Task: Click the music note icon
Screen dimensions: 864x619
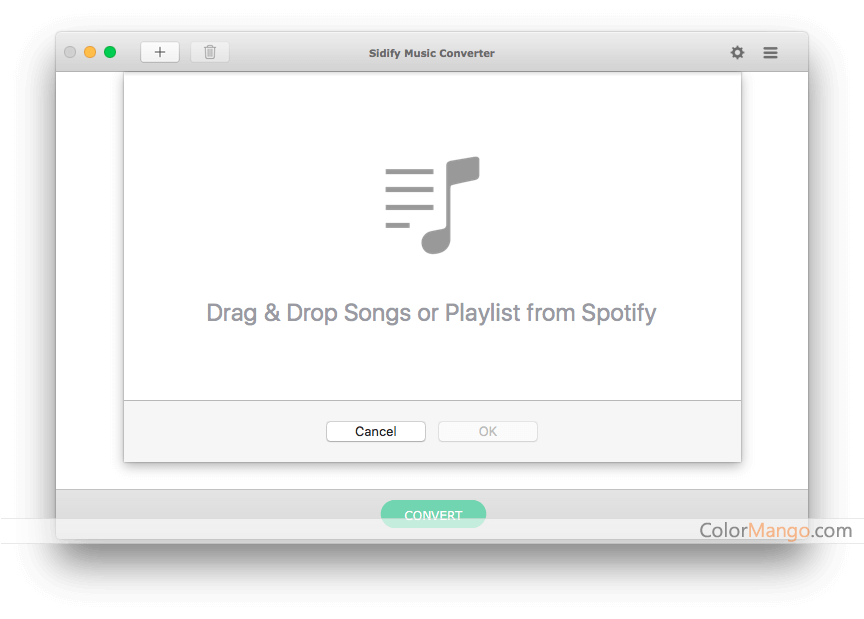Action: pyautogui.click(x=451, y=205)
